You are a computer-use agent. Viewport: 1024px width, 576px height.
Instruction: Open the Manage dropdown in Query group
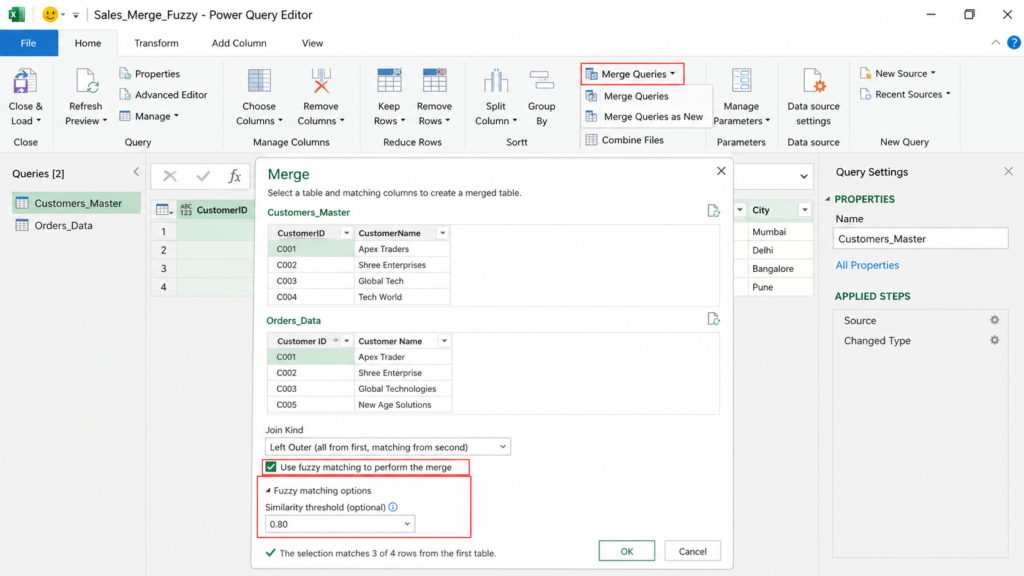coord(150,116)
